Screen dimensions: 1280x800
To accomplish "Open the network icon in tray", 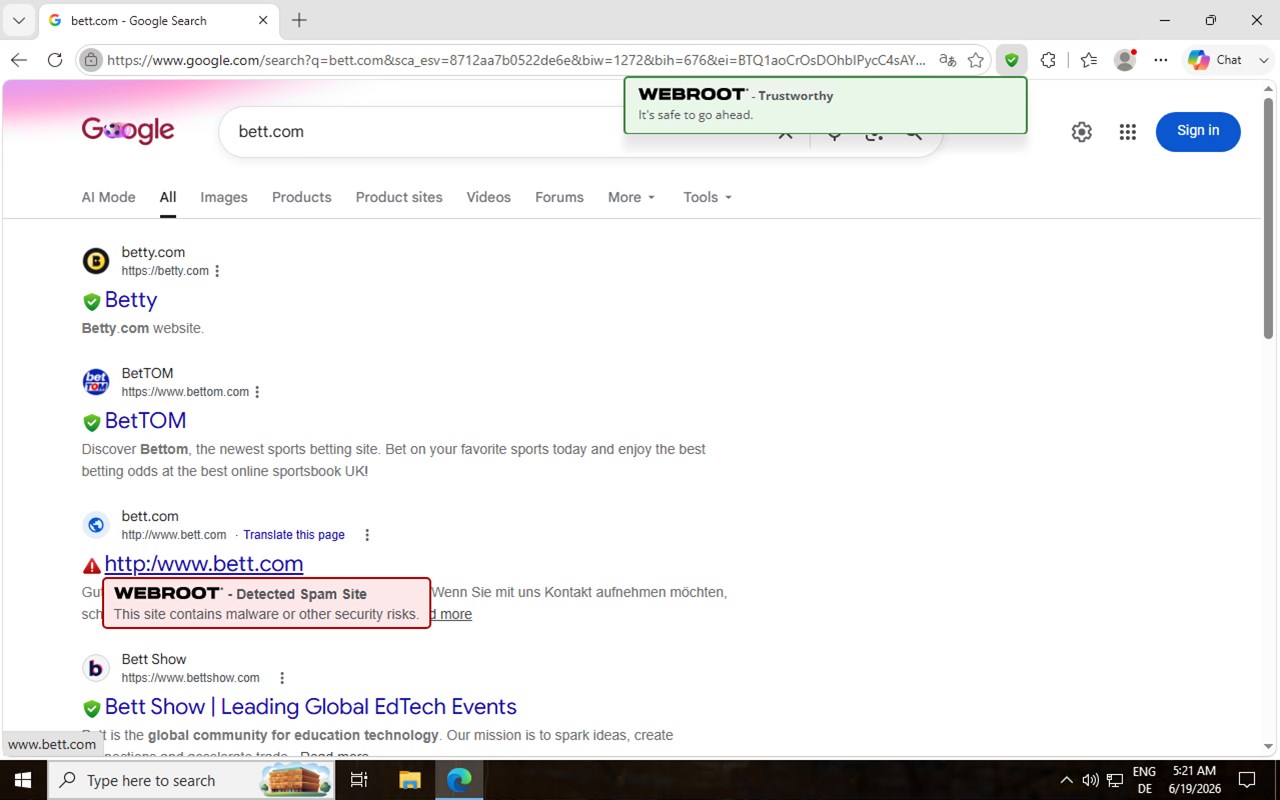I will click(1115, 780).
